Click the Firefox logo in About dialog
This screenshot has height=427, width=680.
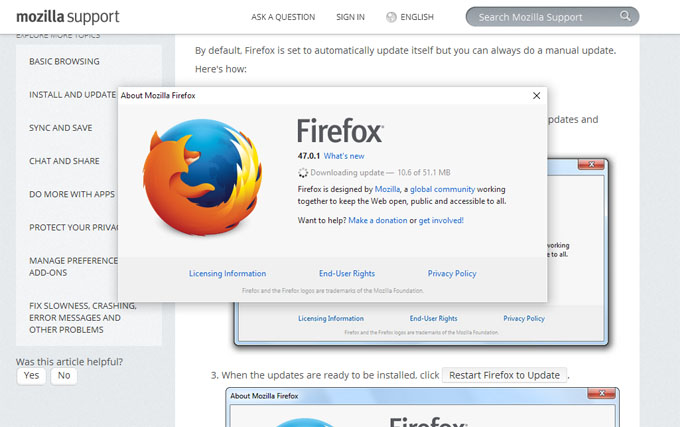pyautogui.click(x=202, y=177)
